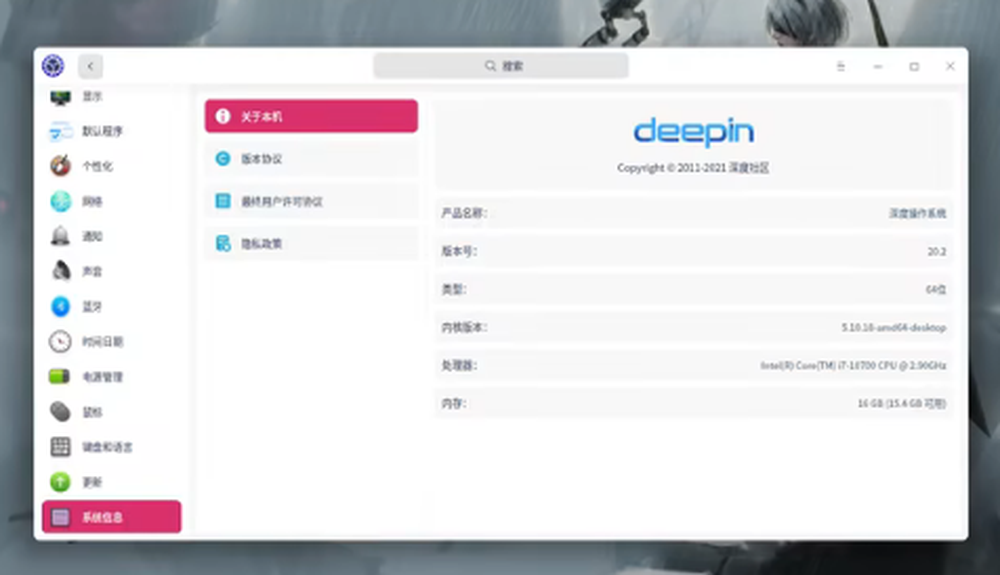Click End User License Agreement document icon
Image resolution: width=1000 pixels, height=575 pixels.
[x=223, y=201]
